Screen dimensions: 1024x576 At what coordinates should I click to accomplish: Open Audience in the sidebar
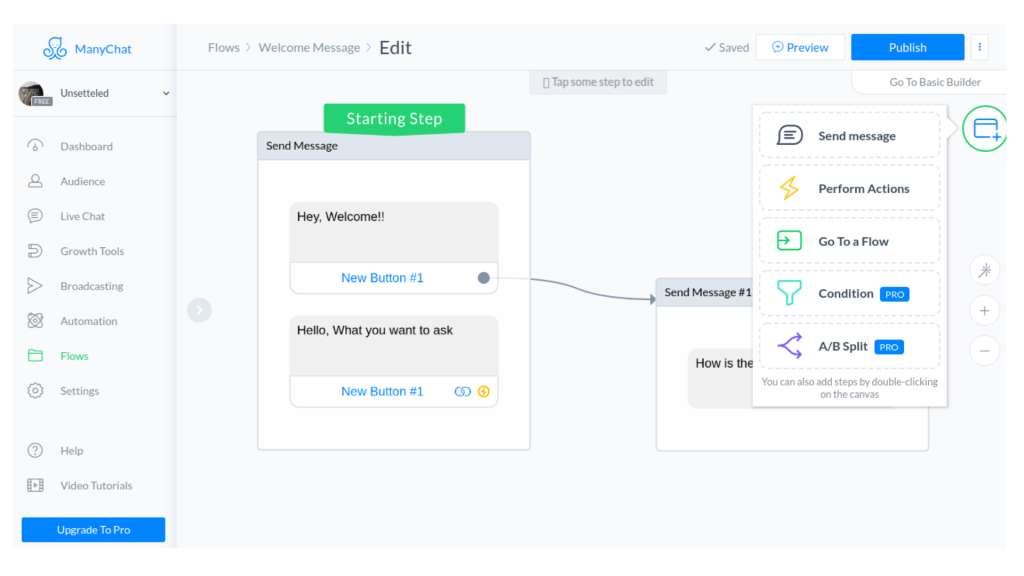tap(82, 181)
